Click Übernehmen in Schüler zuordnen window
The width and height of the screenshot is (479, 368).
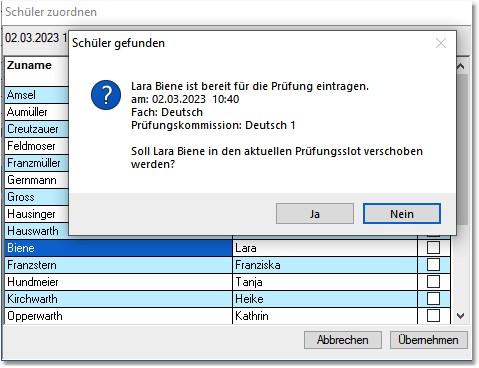tap(428, 340)
